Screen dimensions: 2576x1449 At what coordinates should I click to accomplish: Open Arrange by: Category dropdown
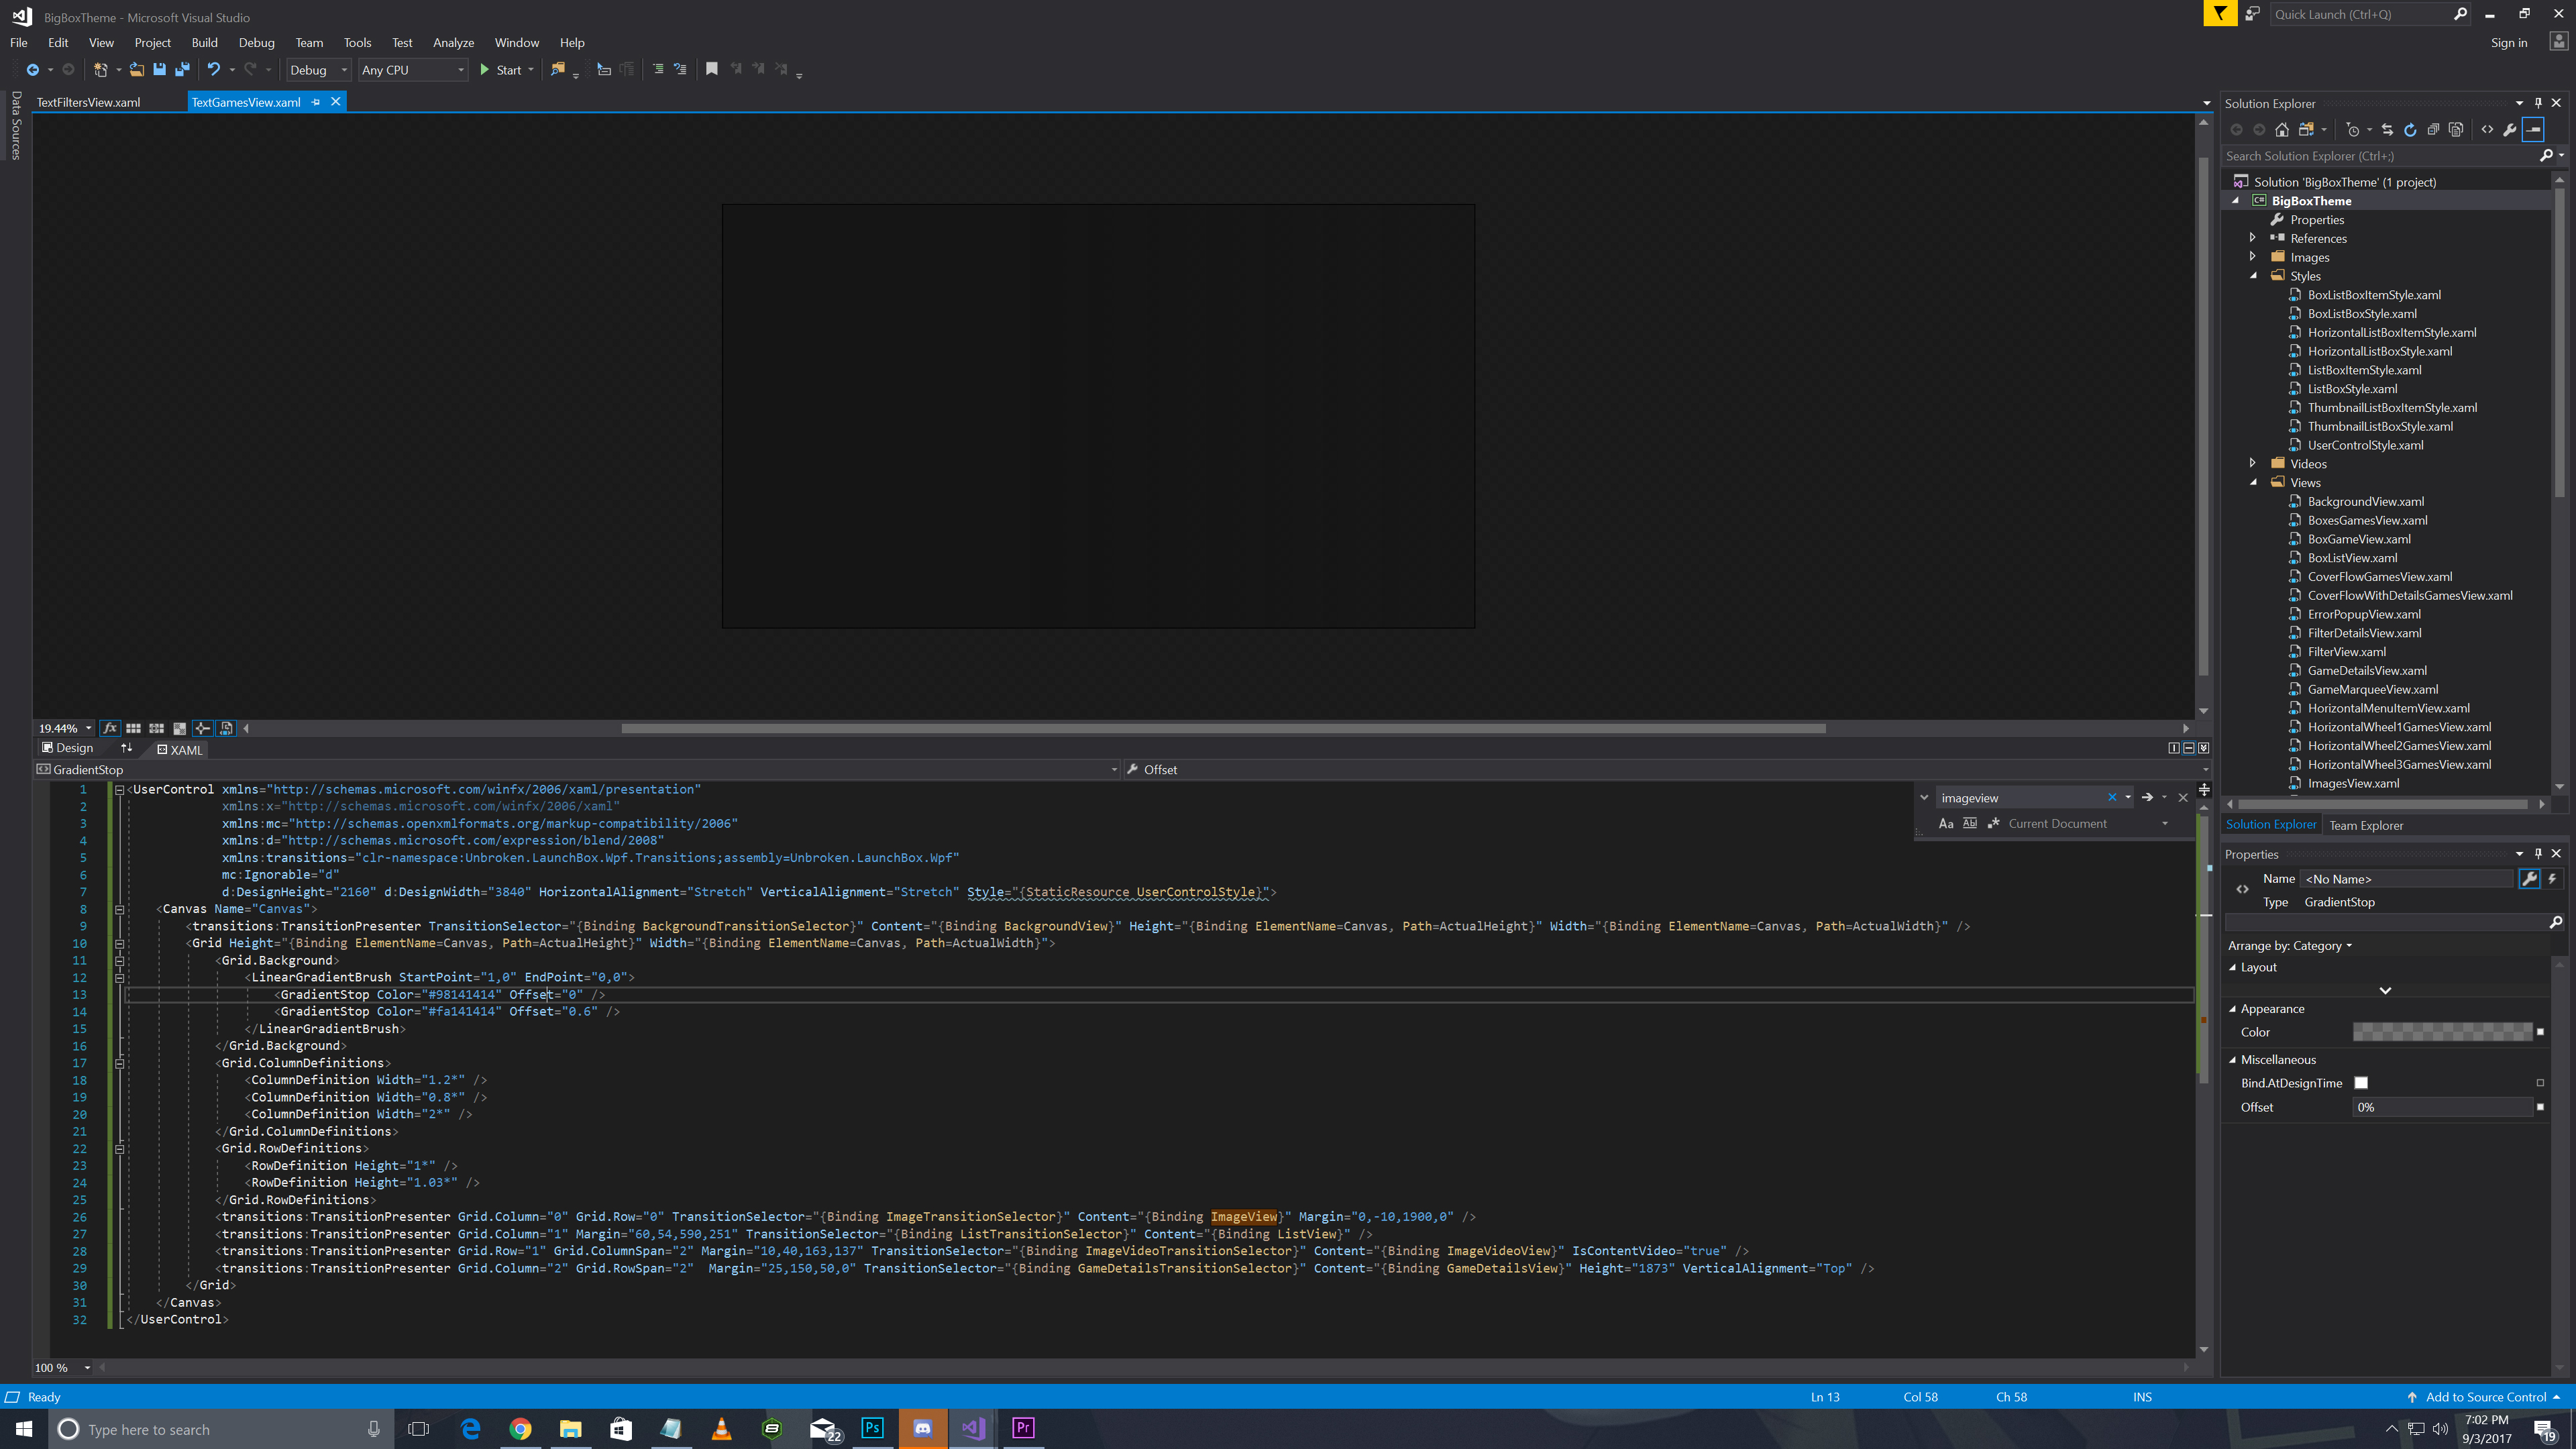click(x=2290, y=946)
